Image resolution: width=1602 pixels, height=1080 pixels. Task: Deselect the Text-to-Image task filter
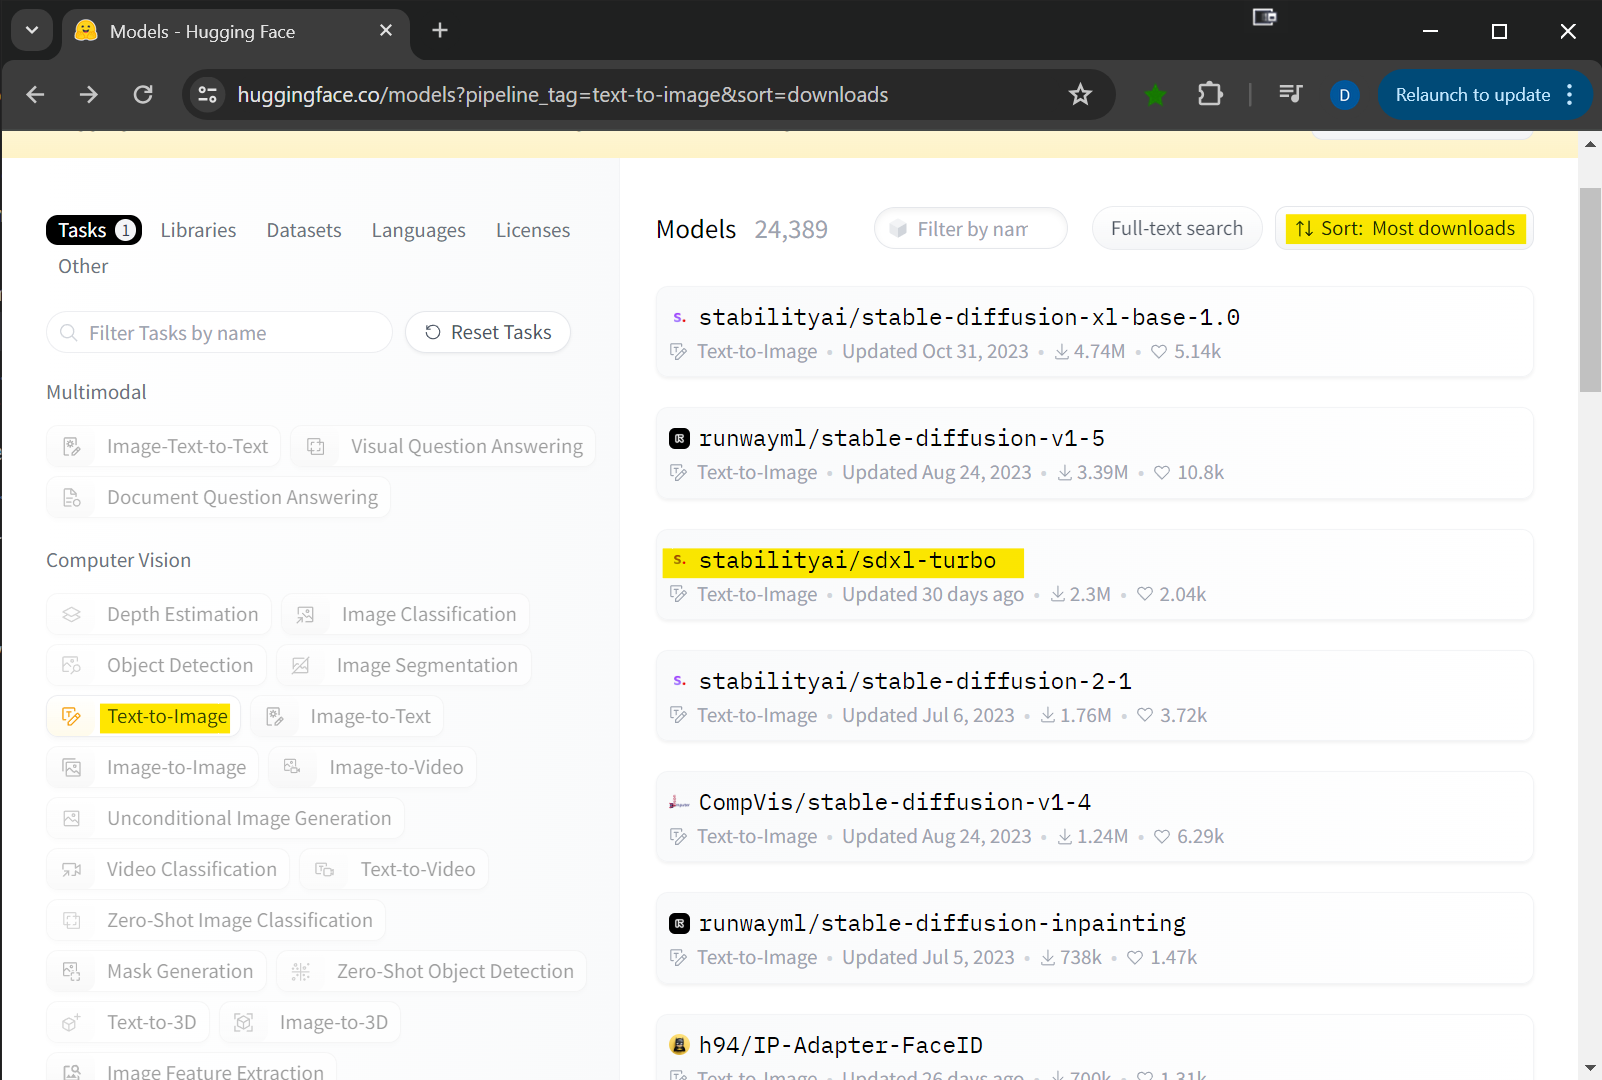coord(144,716)
